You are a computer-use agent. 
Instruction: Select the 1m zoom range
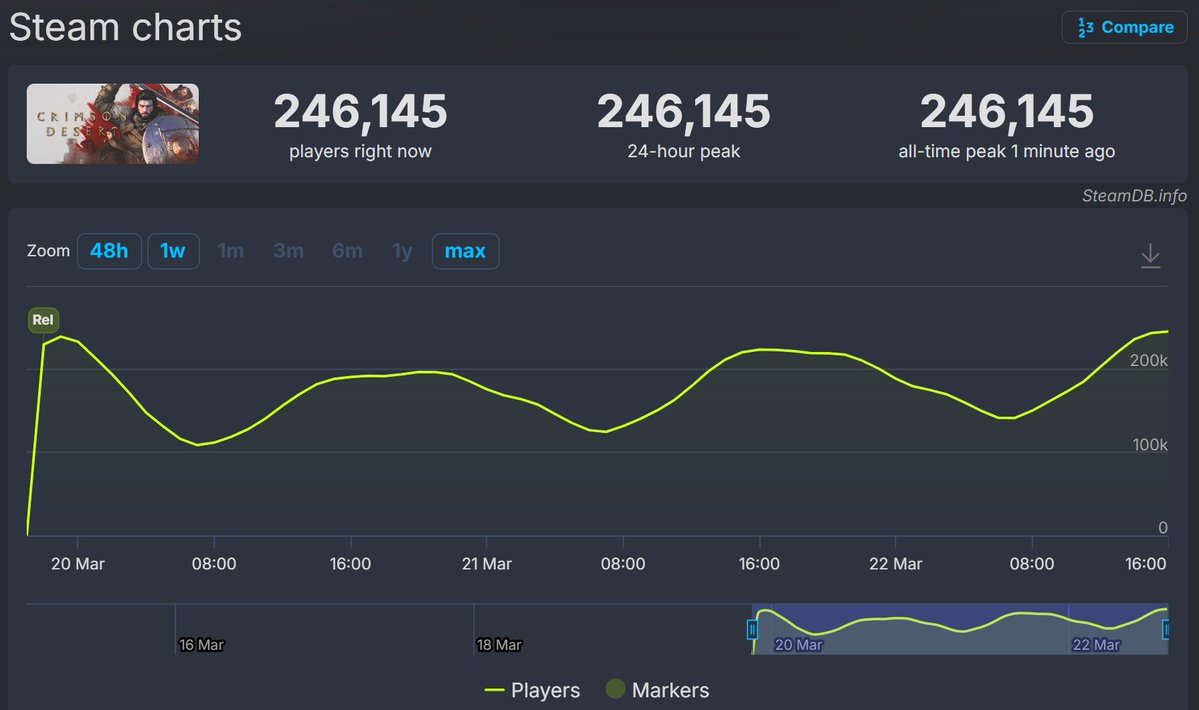coord(231,251)
